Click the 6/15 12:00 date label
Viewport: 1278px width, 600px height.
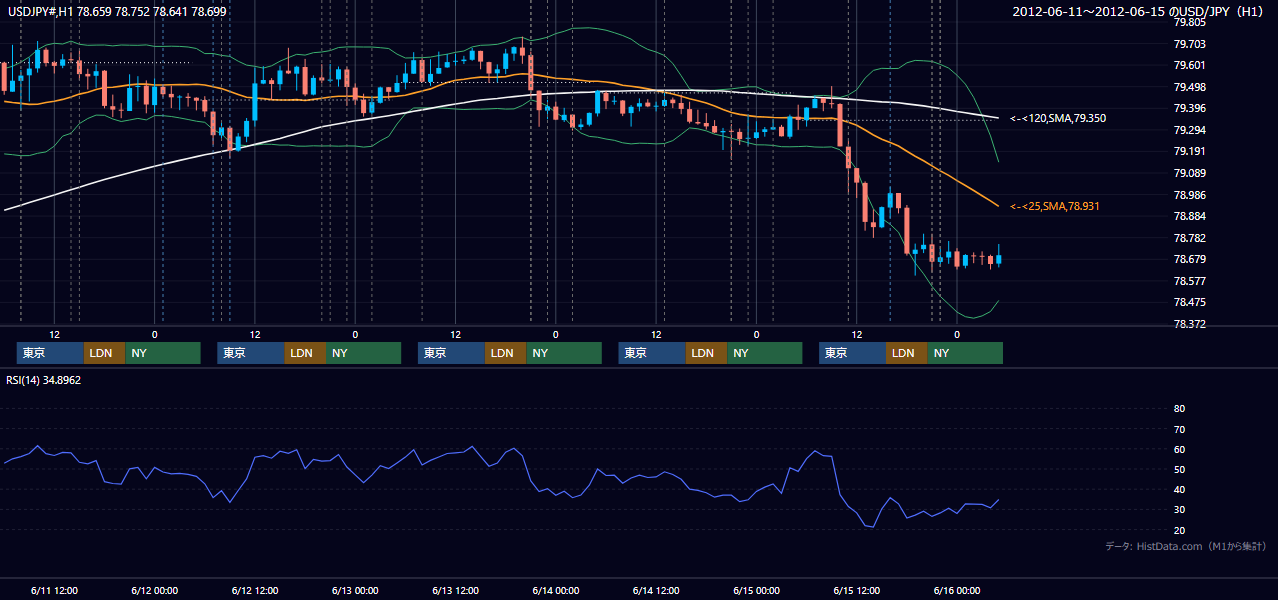click(856, 590)
